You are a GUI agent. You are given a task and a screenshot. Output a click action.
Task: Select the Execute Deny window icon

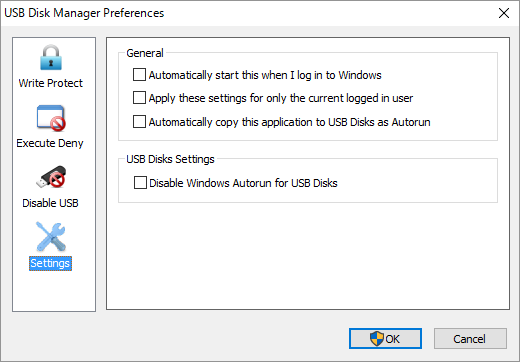tap(51, 118)
